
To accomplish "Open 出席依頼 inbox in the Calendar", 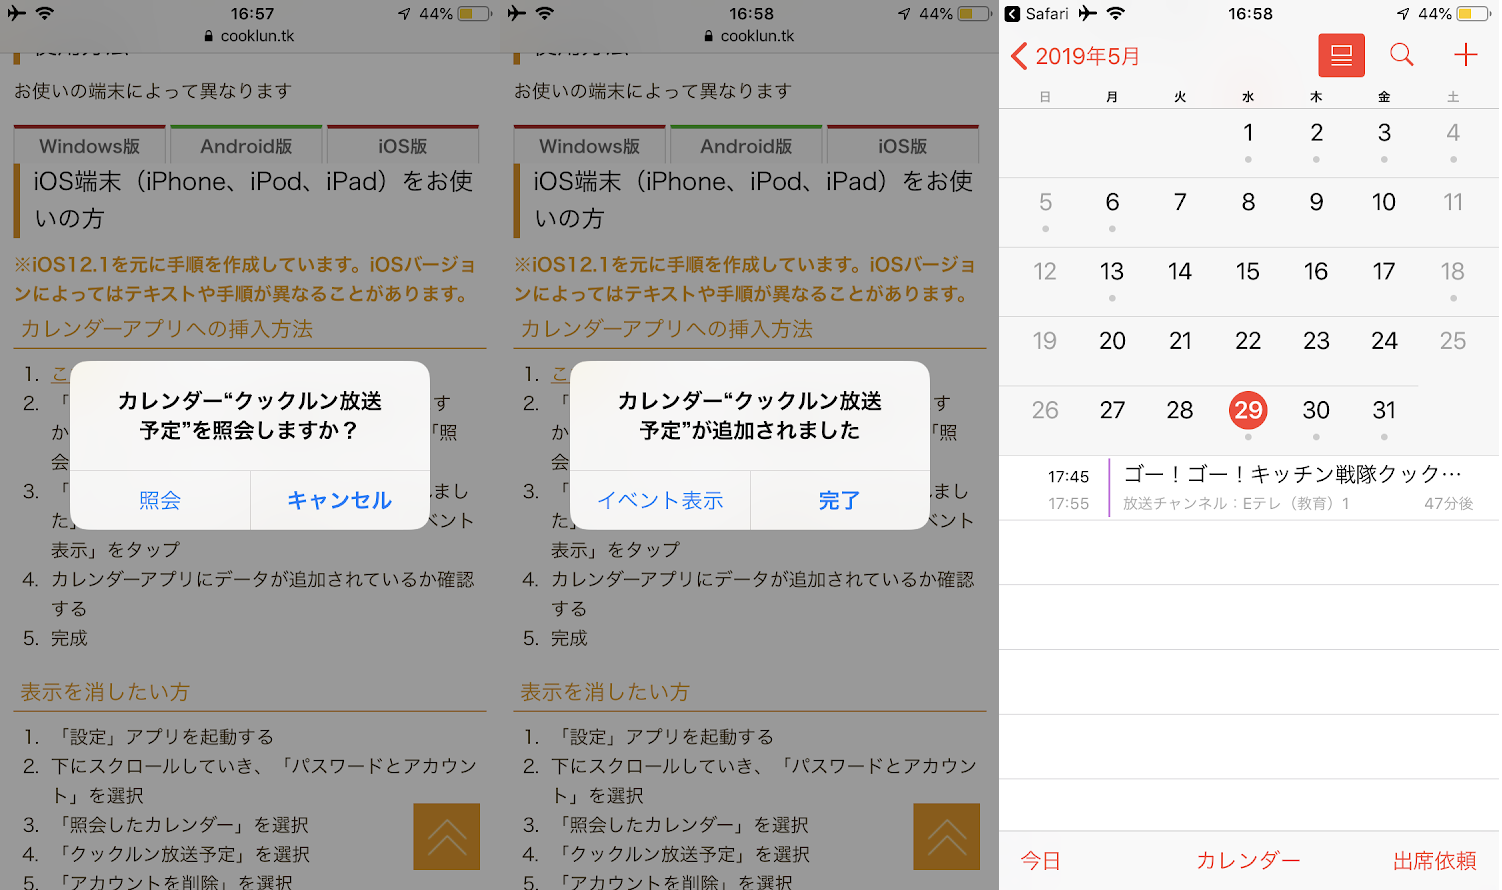I will tap(1434, 861).
